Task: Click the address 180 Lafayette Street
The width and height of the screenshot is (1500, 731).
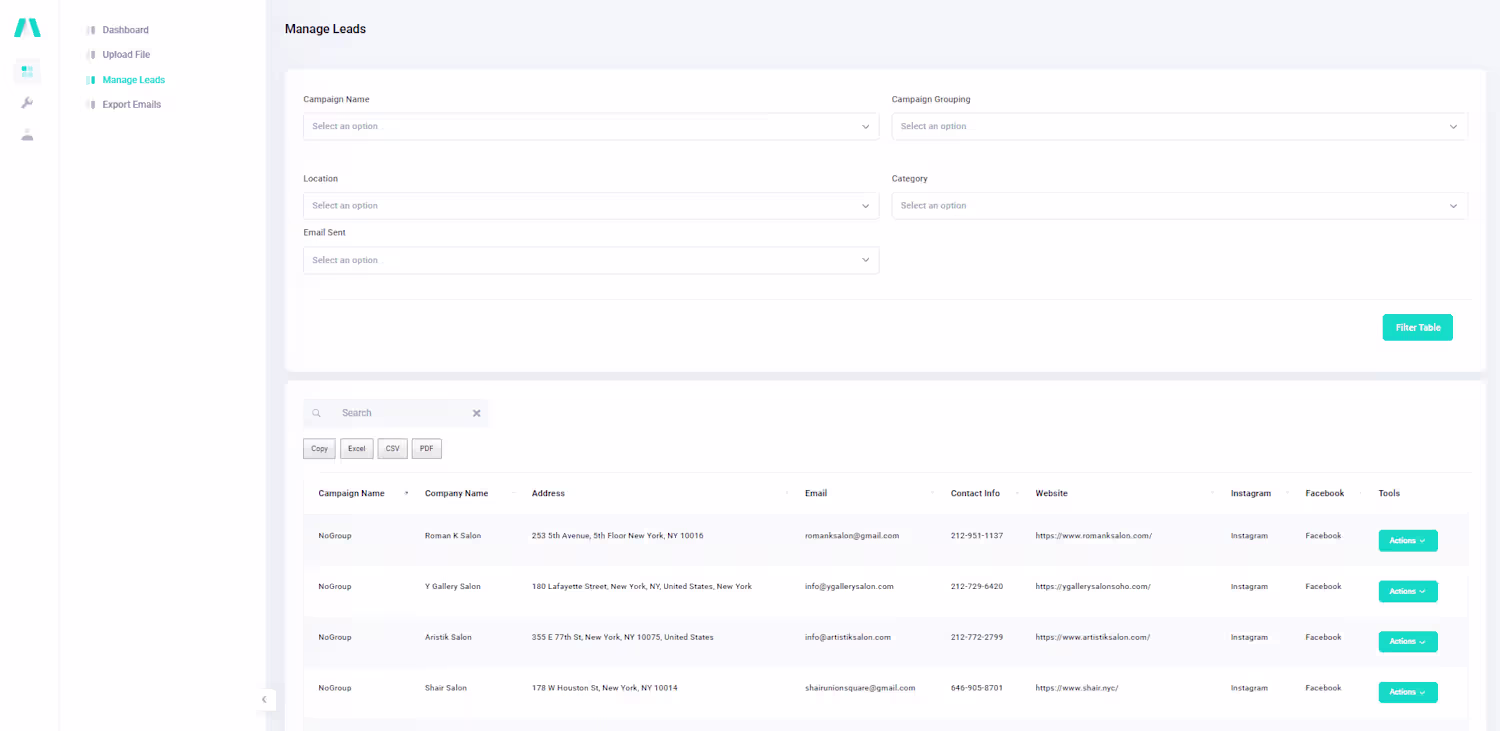Action: pos(642,587)
